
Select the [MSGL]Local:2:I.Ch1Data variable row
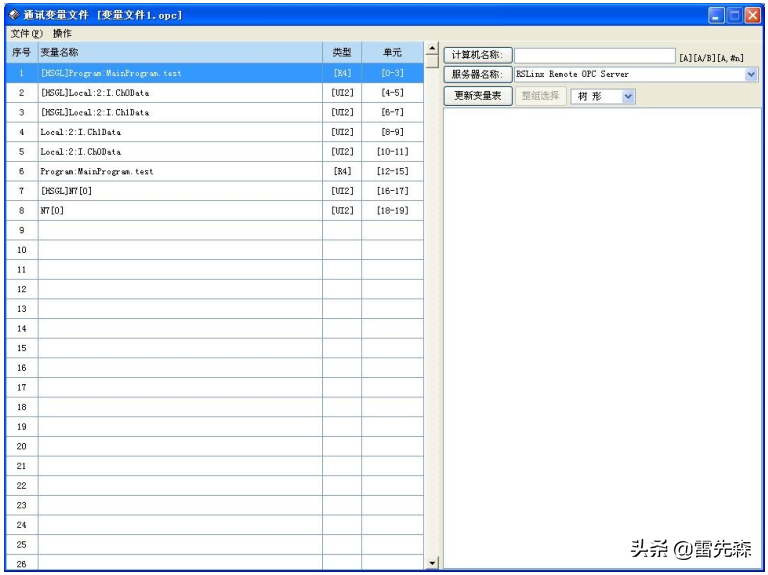click(x=180, y=113)
